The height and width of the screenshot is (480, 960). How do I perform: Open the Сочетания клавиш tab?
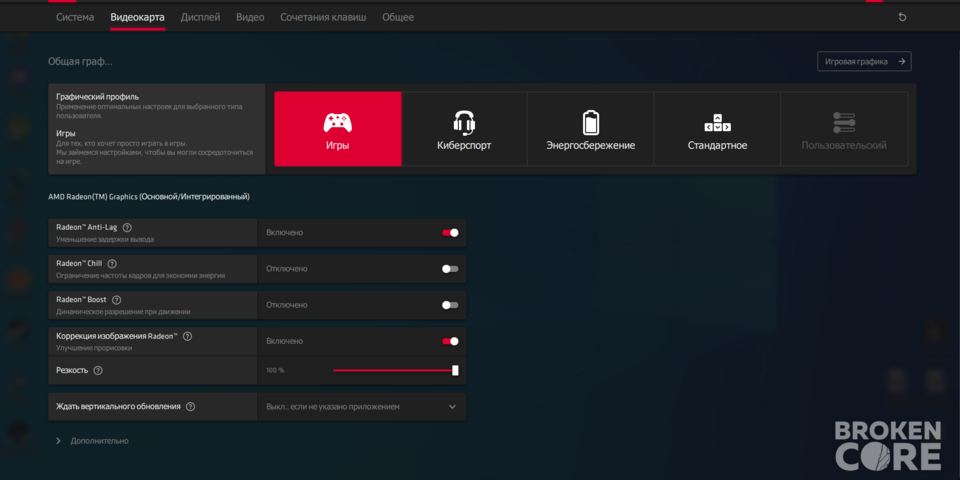point(323,17)
